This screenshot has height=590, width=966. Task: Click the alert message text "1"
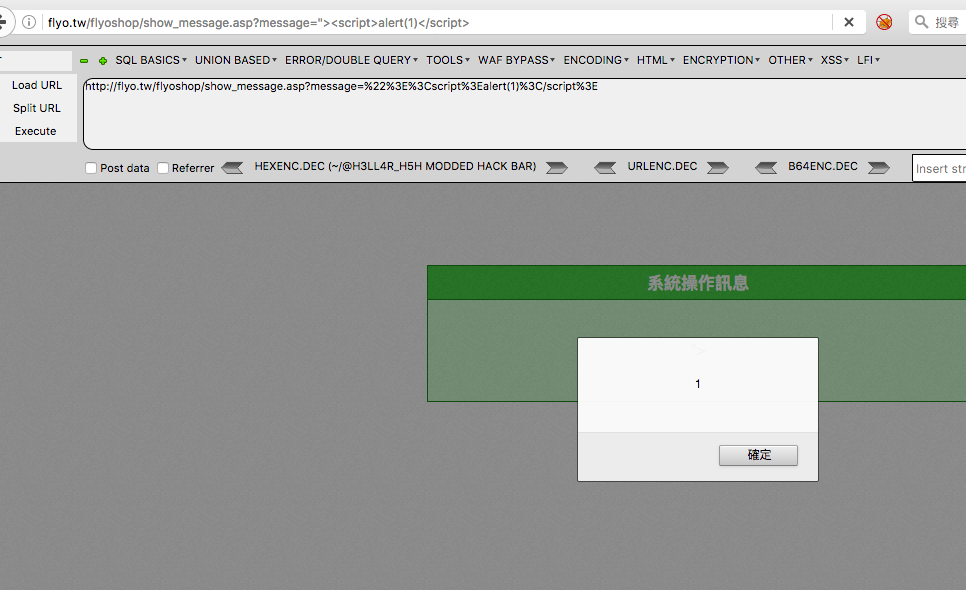(x=697, y=384)
